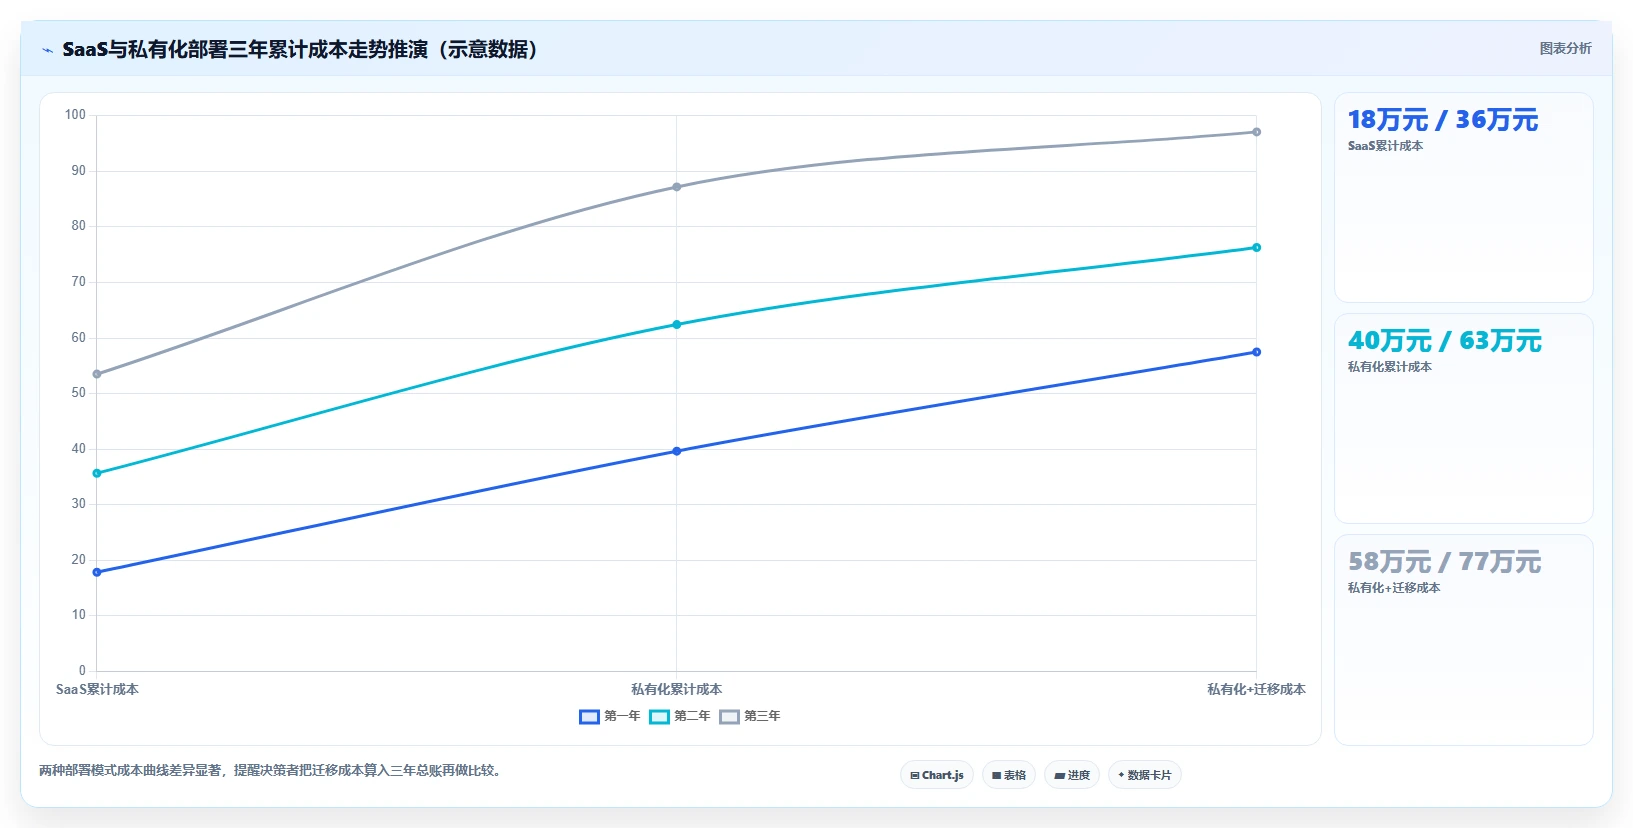
Task: Click the Chart.js tag
Action: point(937,775)
